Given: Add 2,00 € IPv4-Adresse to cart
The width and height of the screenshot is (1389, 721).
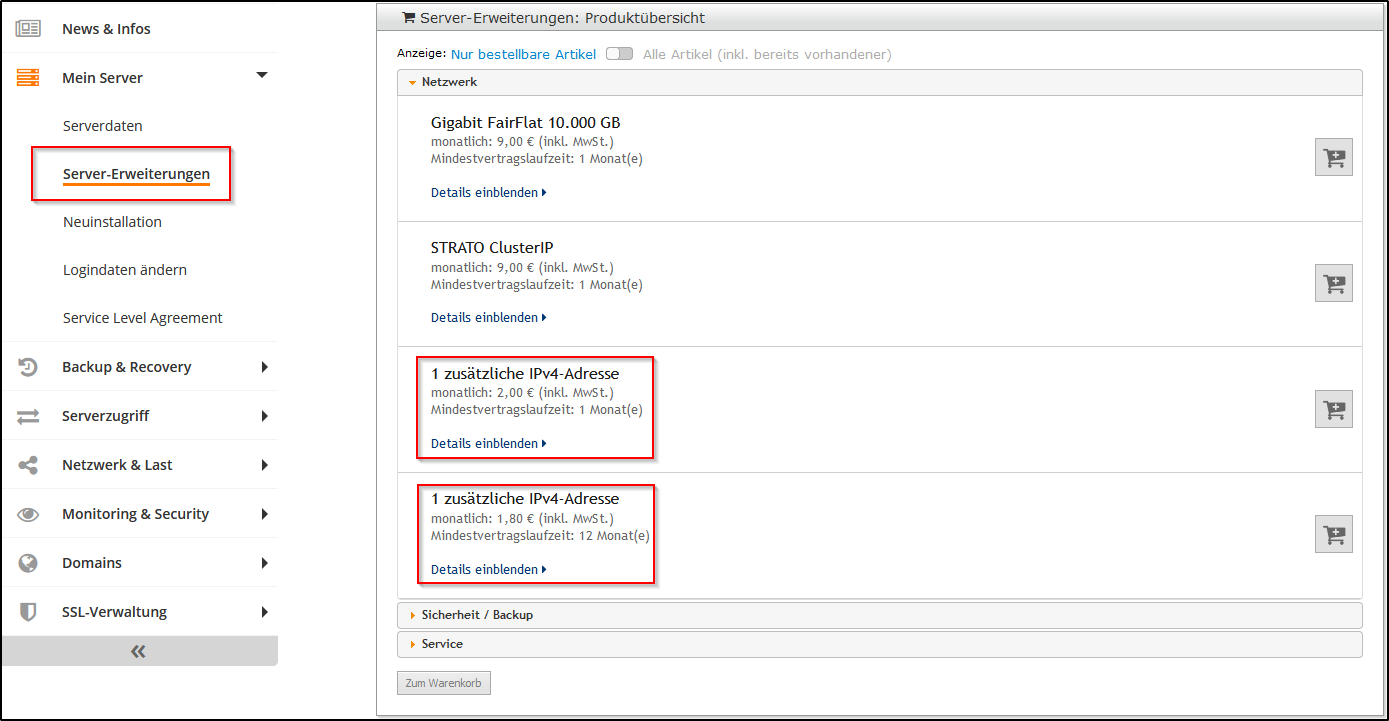Looking at the screenshot, I should (x=1333, y=409).
